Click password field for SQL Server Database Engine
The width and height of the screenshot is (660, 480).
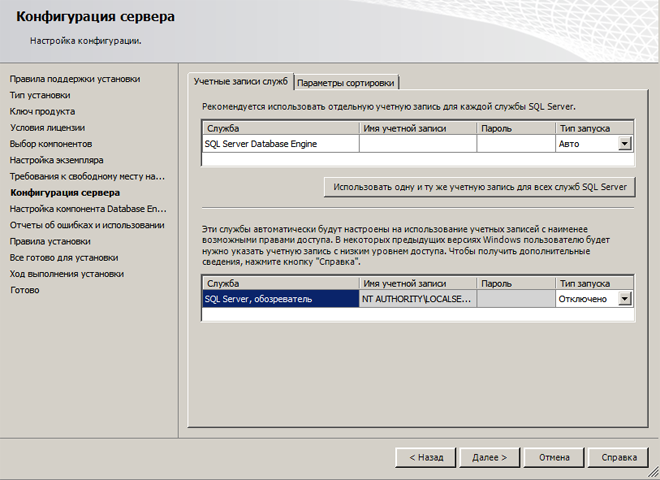point(516,144)
